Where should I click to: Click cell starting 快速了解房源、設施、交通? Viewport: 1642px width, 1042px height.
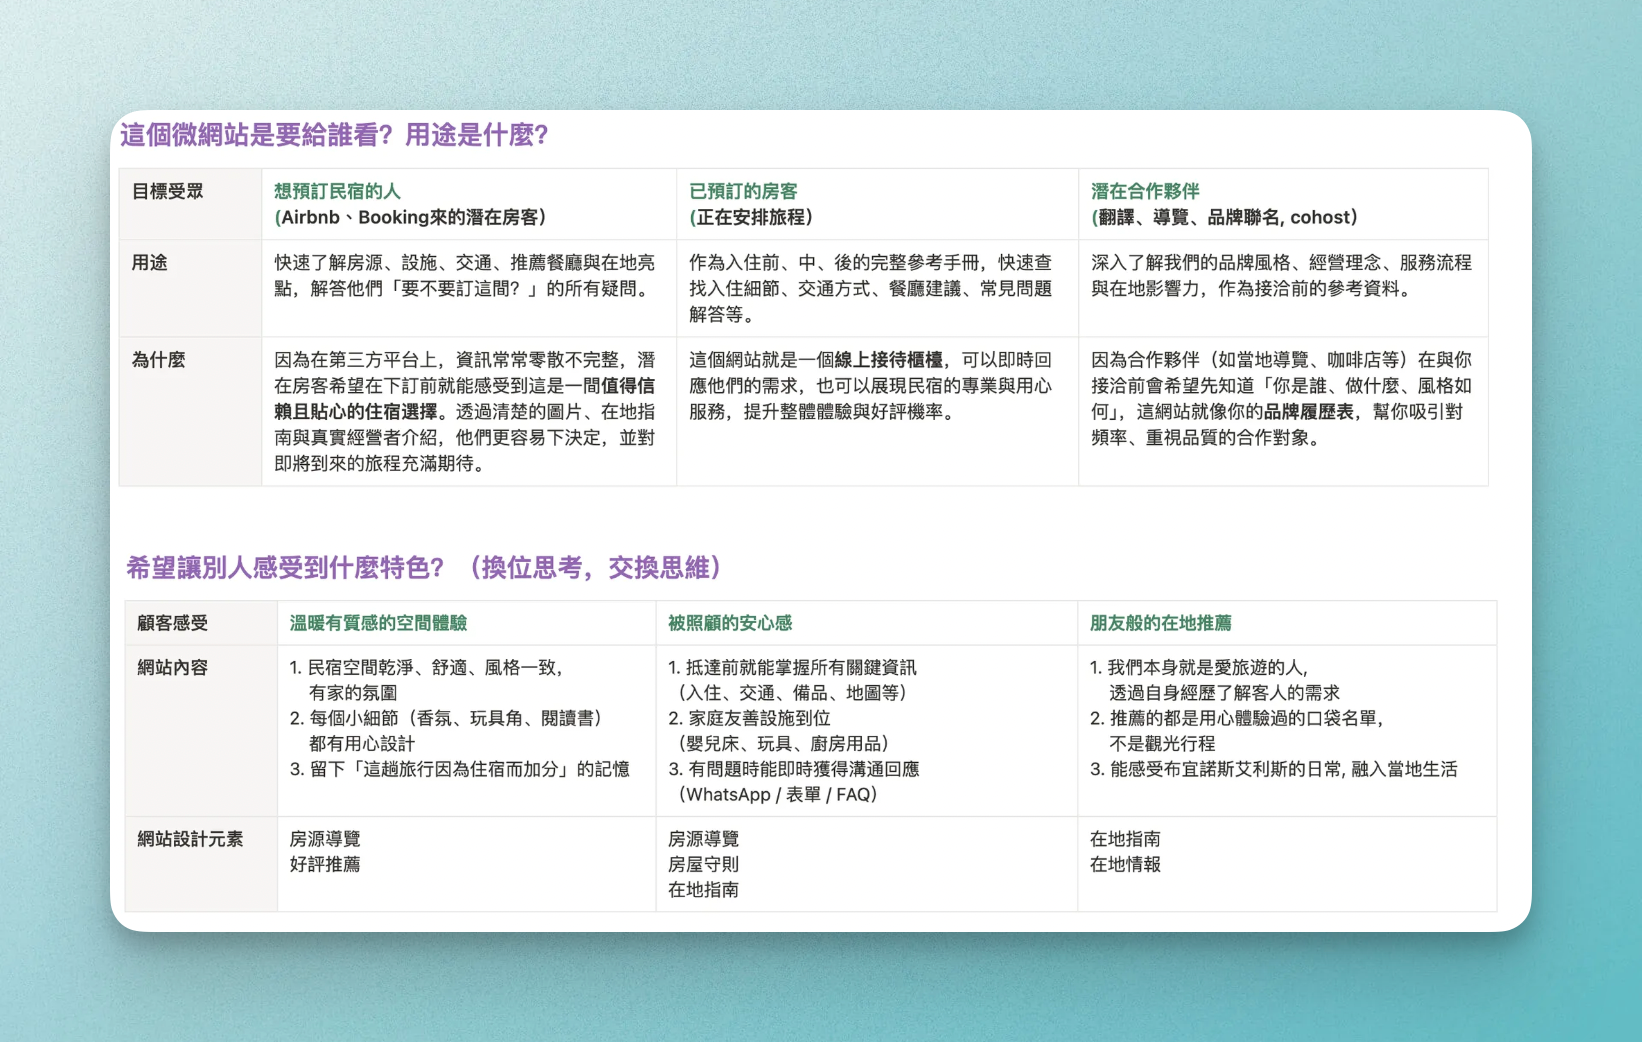[469, 288]
